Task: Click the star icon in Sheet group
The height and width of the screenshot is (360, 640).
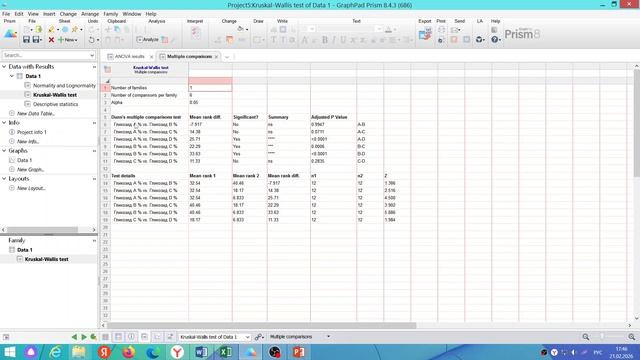Action: pos(74,29)
